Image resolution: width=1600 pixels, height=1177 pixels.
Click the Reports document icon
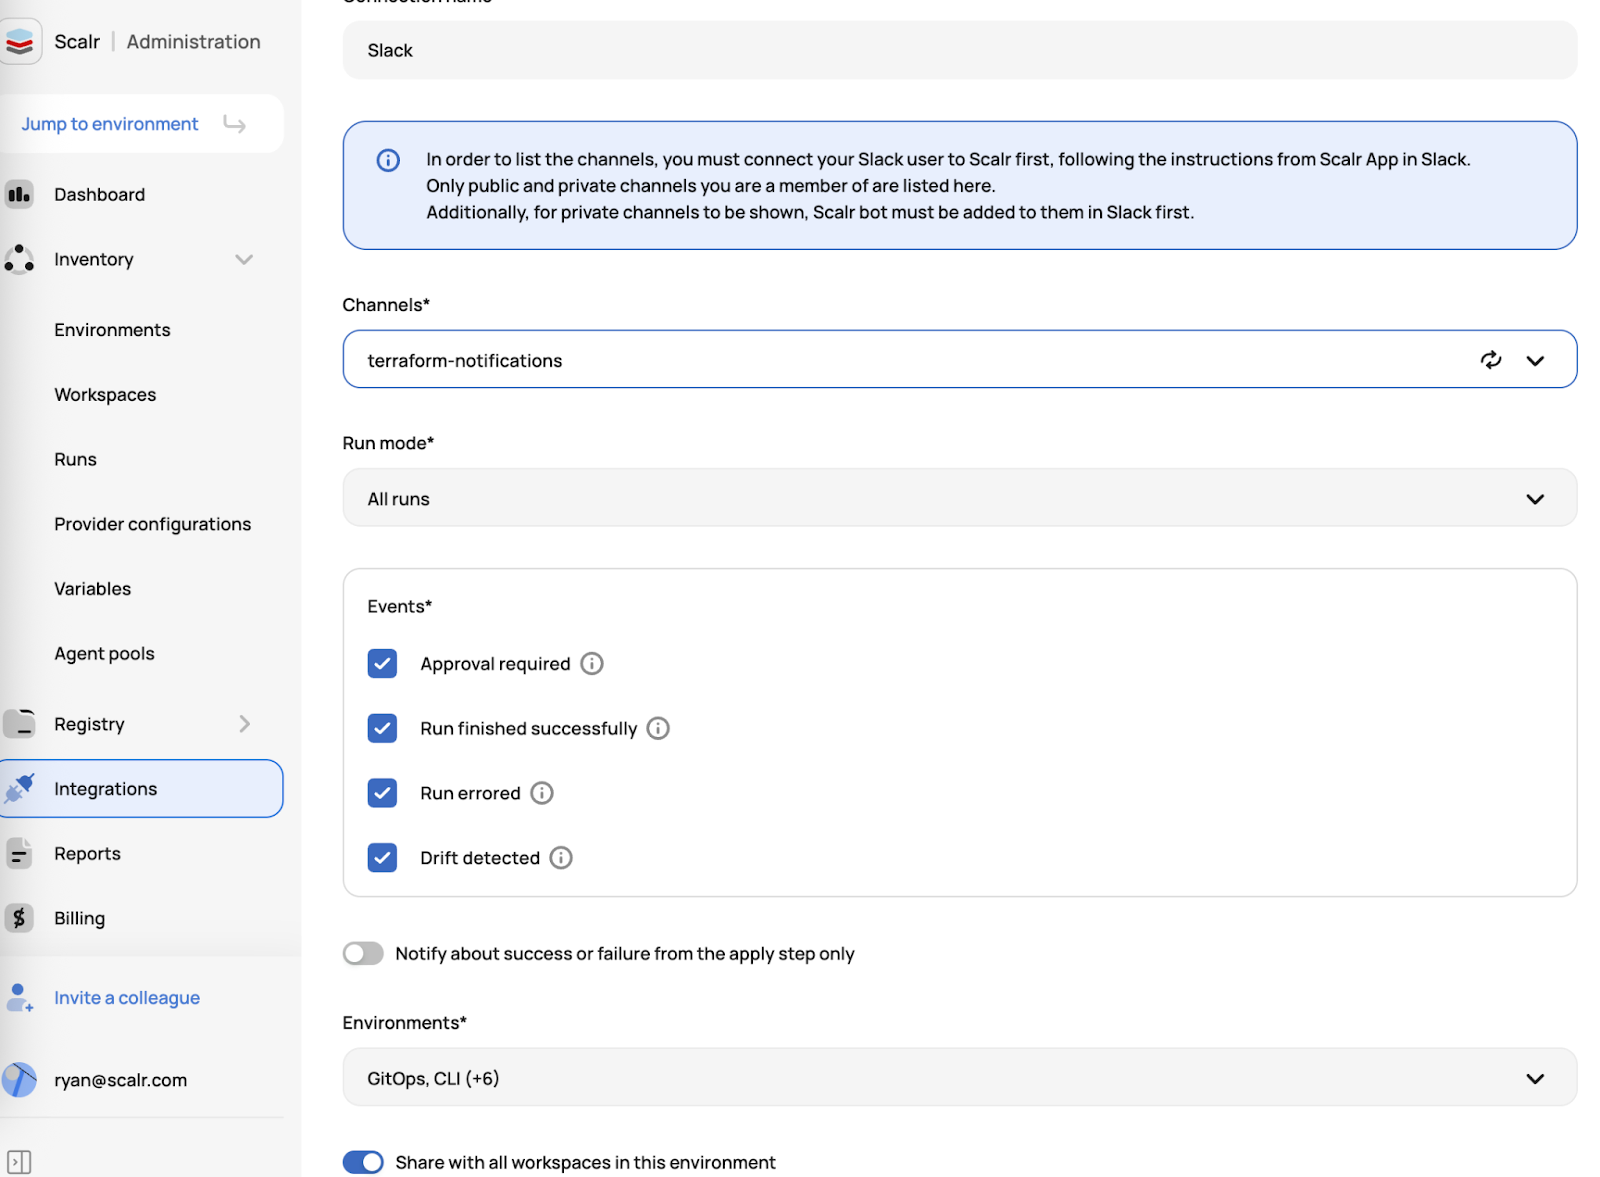point(19,853)
